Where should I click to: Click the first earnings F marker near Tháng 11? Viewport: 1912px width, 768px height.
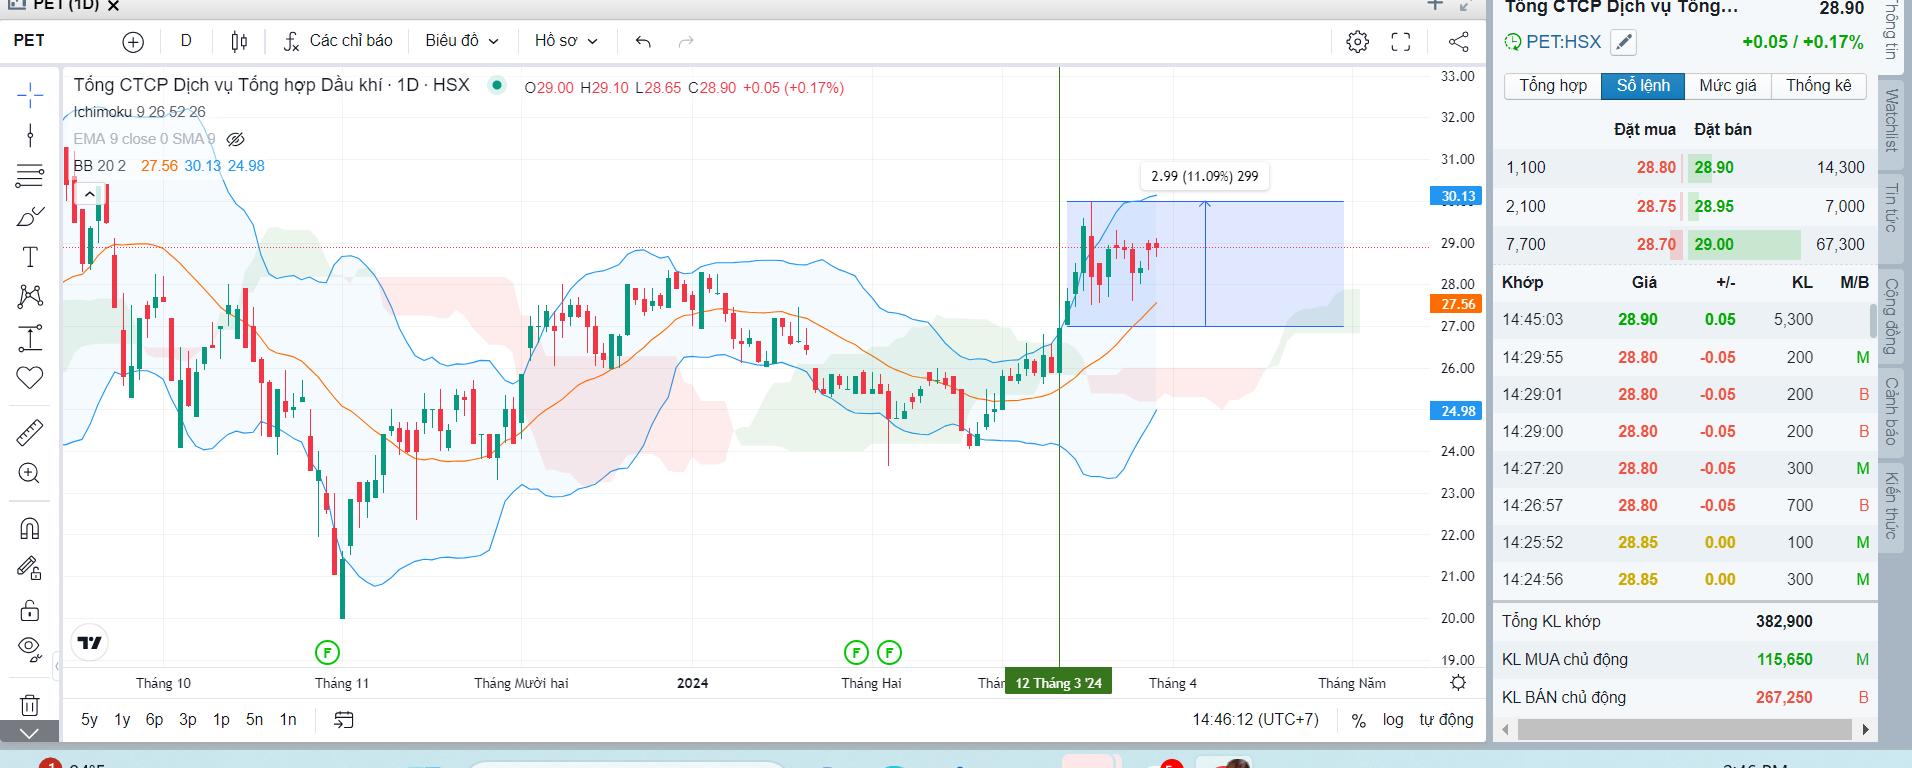327,653
